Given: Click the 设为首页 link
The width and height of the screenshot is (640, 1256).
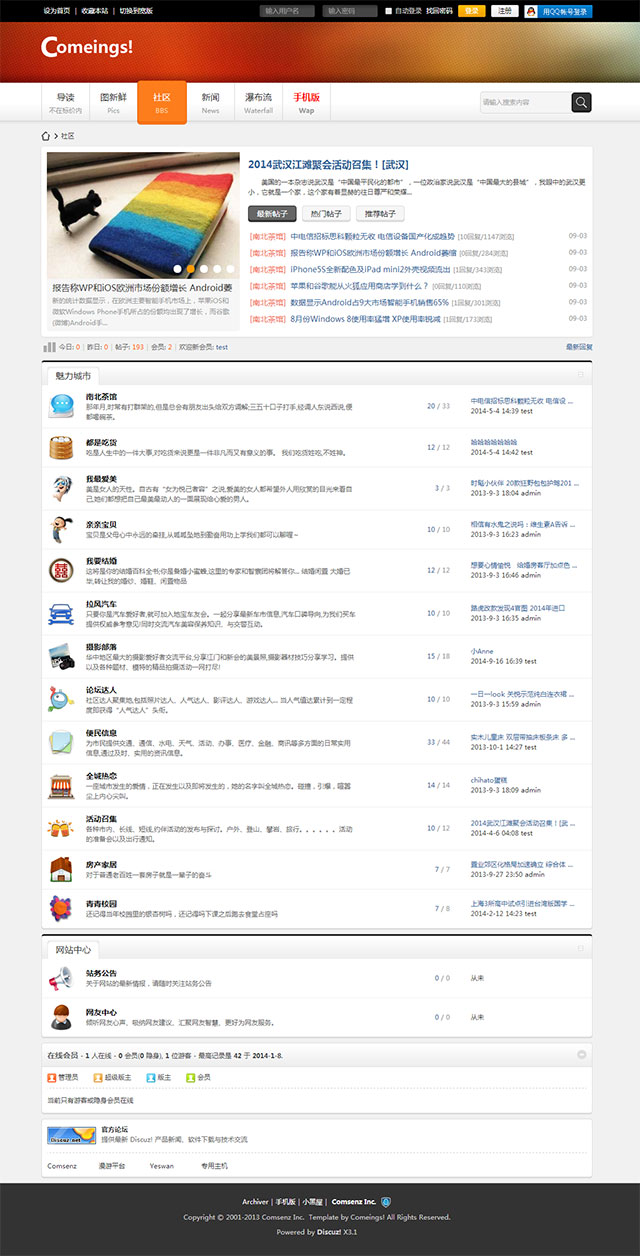Looking at the screenshot, I should tap(57, 11).
